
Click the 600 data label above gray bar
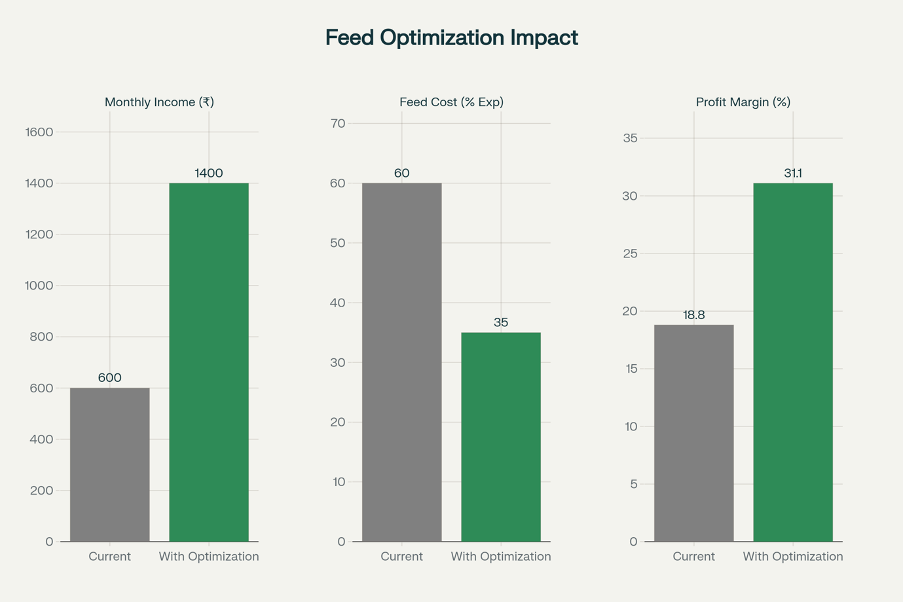click(x=109, y=378)
